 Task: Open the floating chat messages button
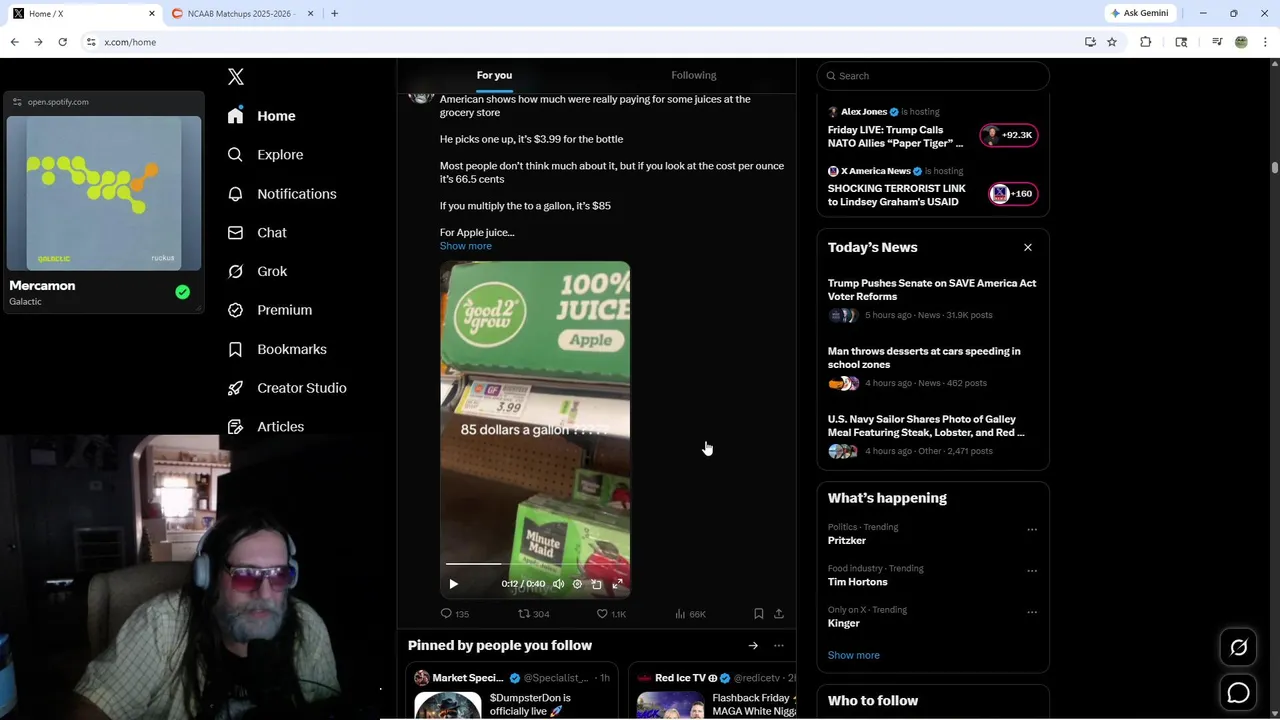[x=1239, y=692]
